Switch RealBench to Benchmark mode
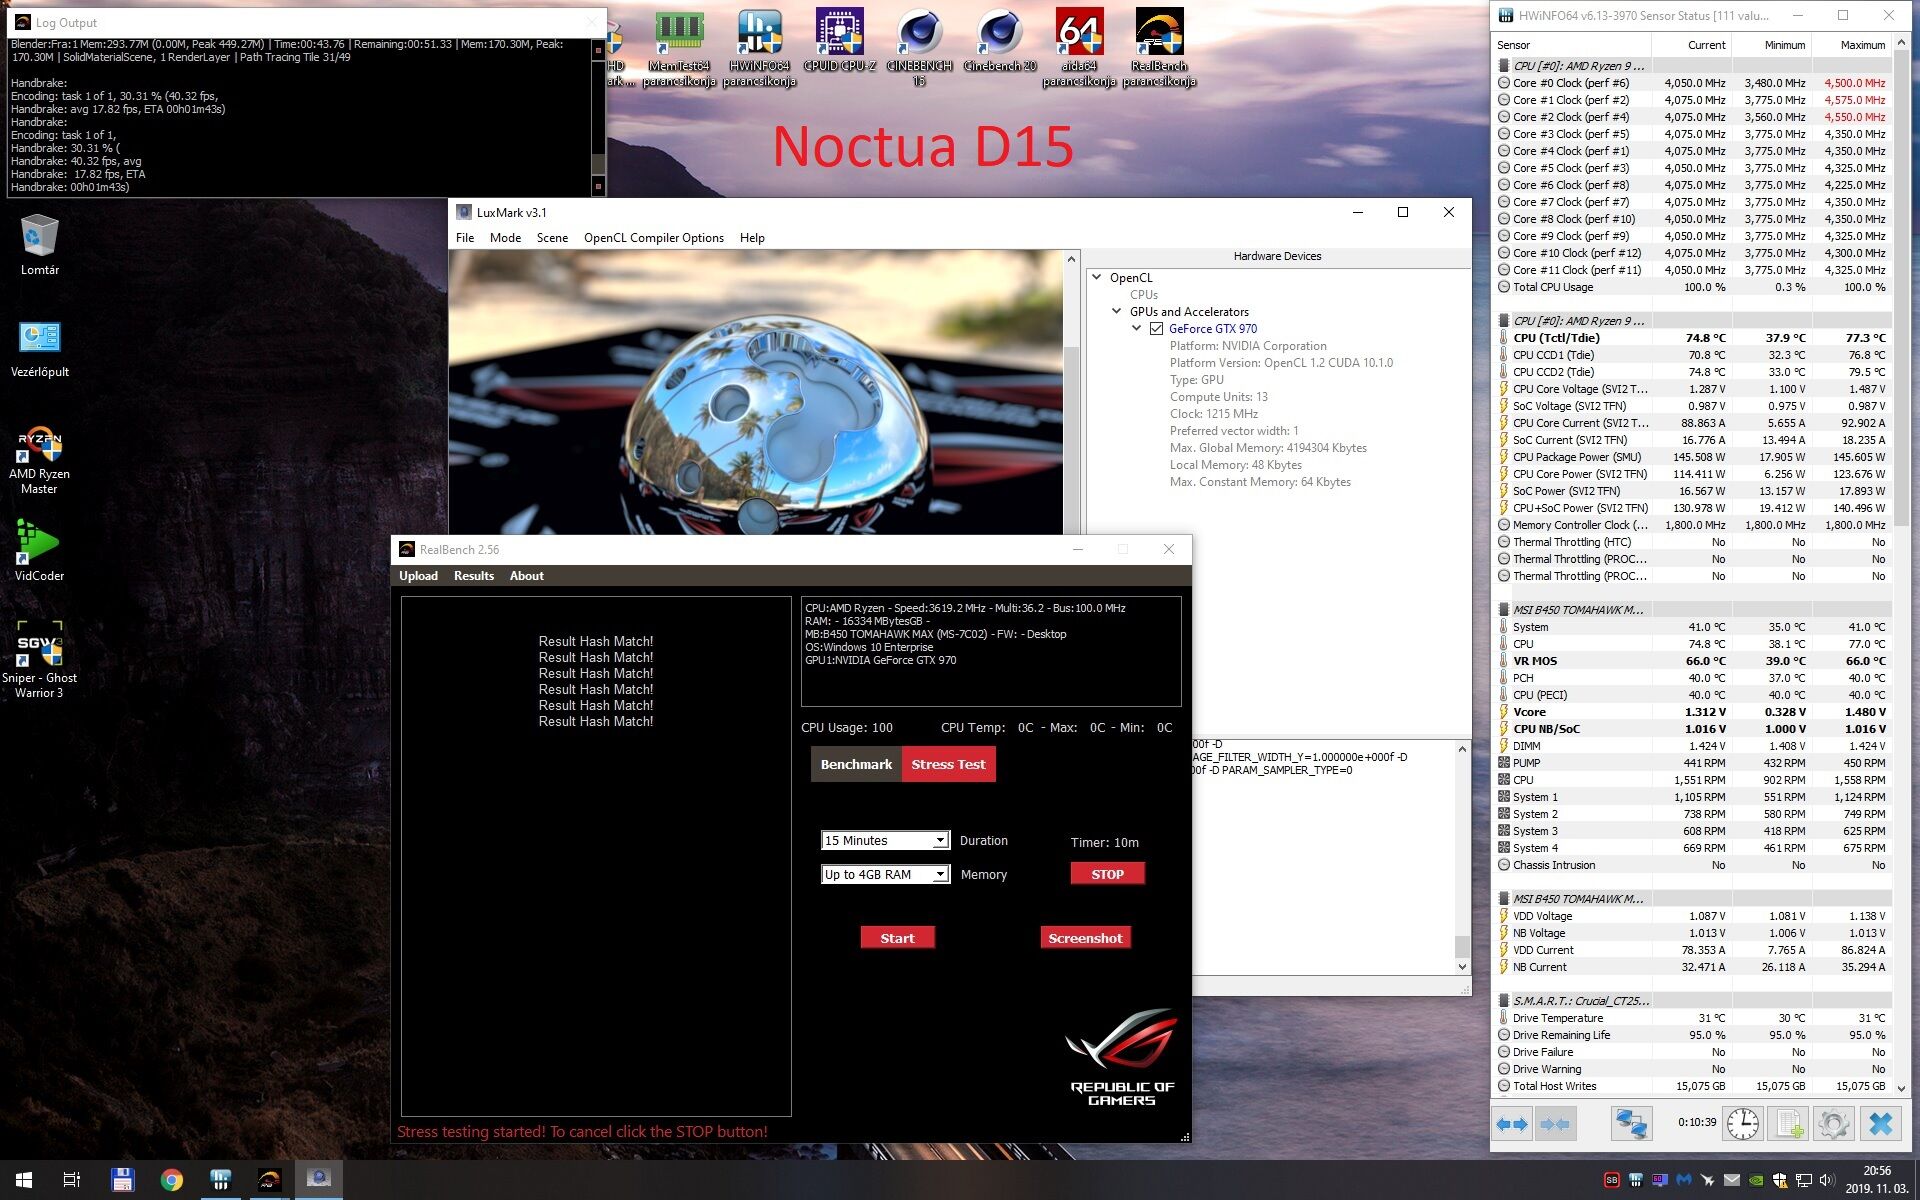1920x1200 pixels. pyautogui.click(x=856, y=764)
